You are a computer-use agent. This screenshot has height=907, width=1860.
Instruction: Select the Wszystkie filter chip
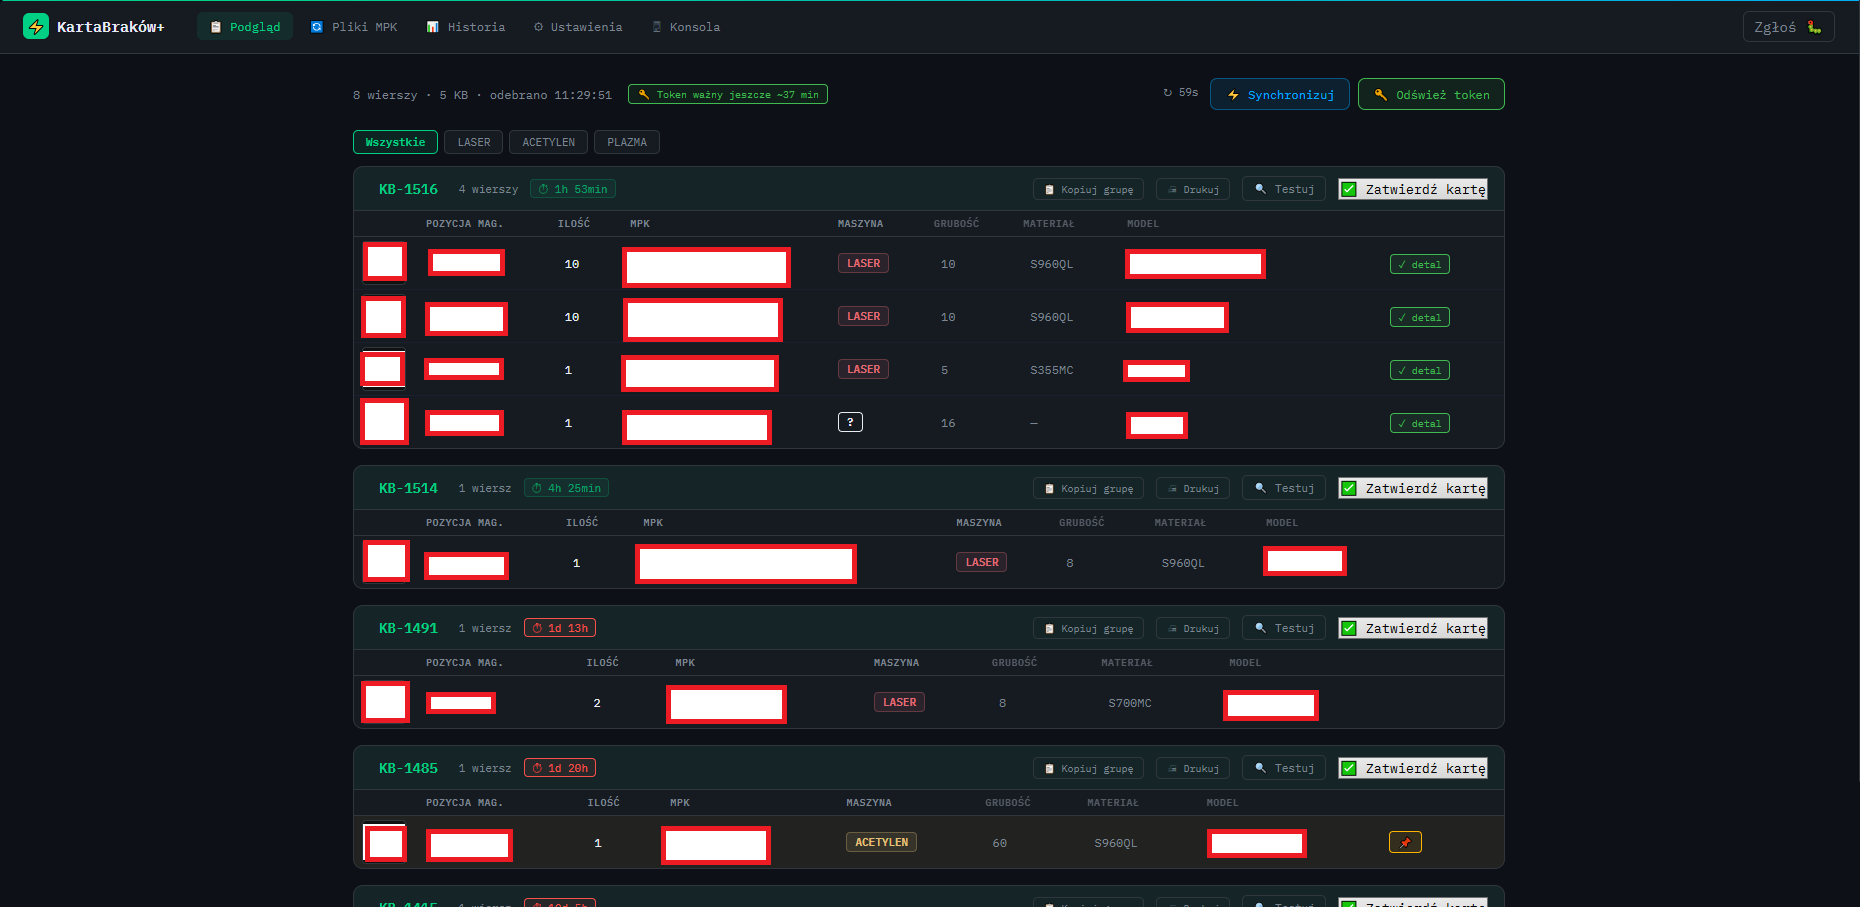395,143
